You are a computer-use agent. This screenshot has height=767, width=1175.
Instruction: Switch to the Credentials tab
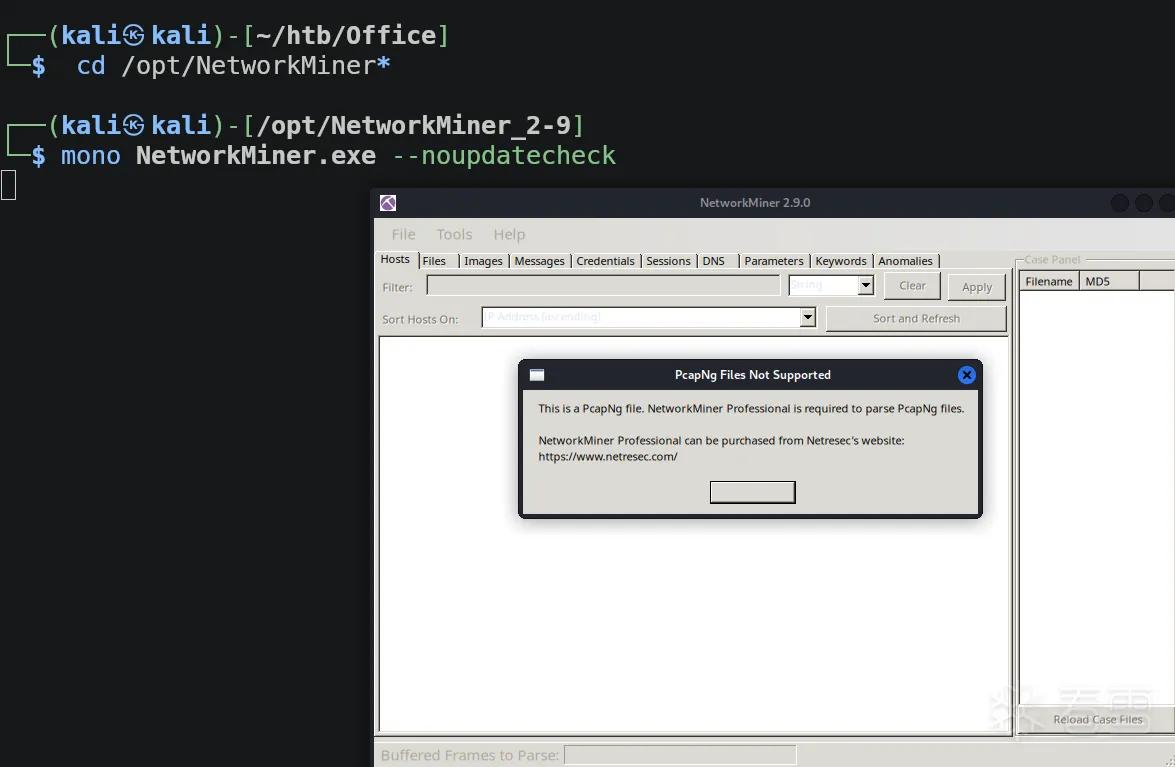605,261
